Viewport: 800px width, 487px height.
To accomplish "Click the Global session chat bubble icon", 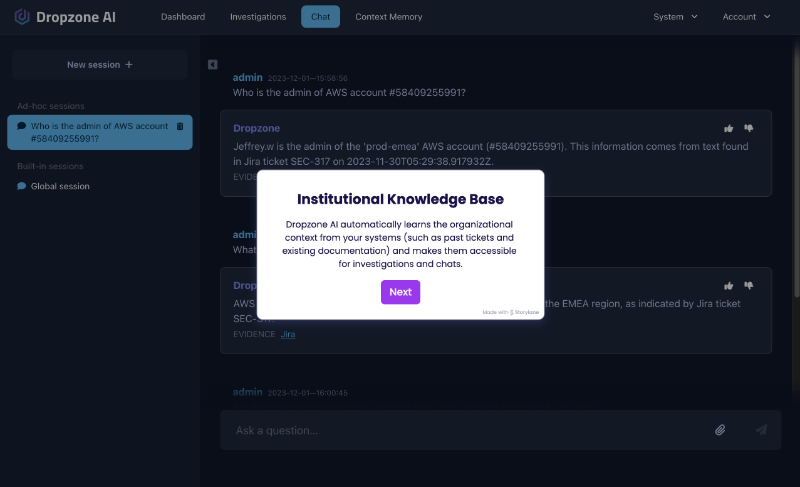I will 21,186.
